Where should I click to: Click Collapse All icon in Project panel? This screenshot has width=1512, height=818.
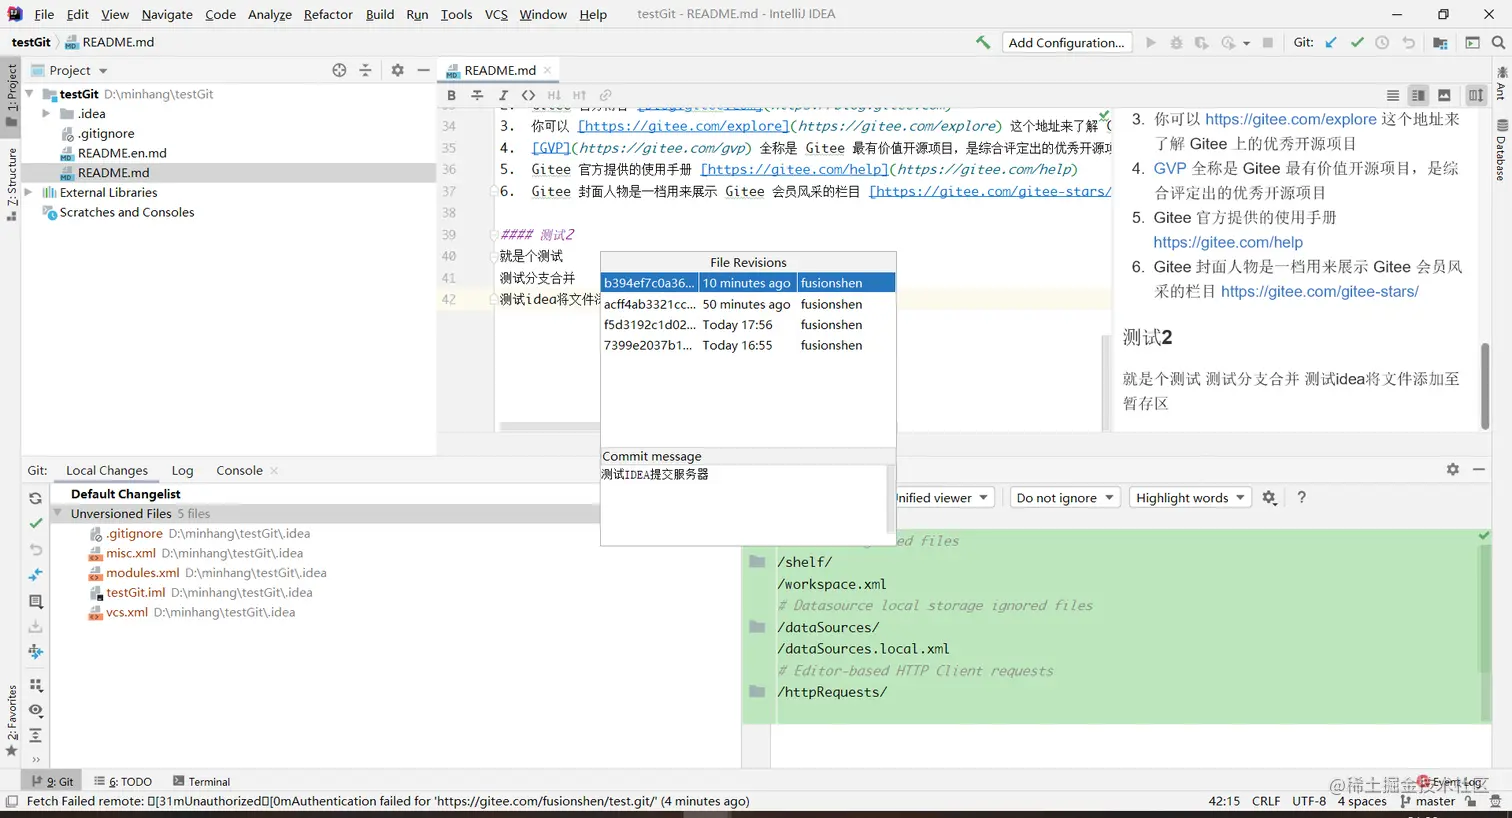pos(365,70)
